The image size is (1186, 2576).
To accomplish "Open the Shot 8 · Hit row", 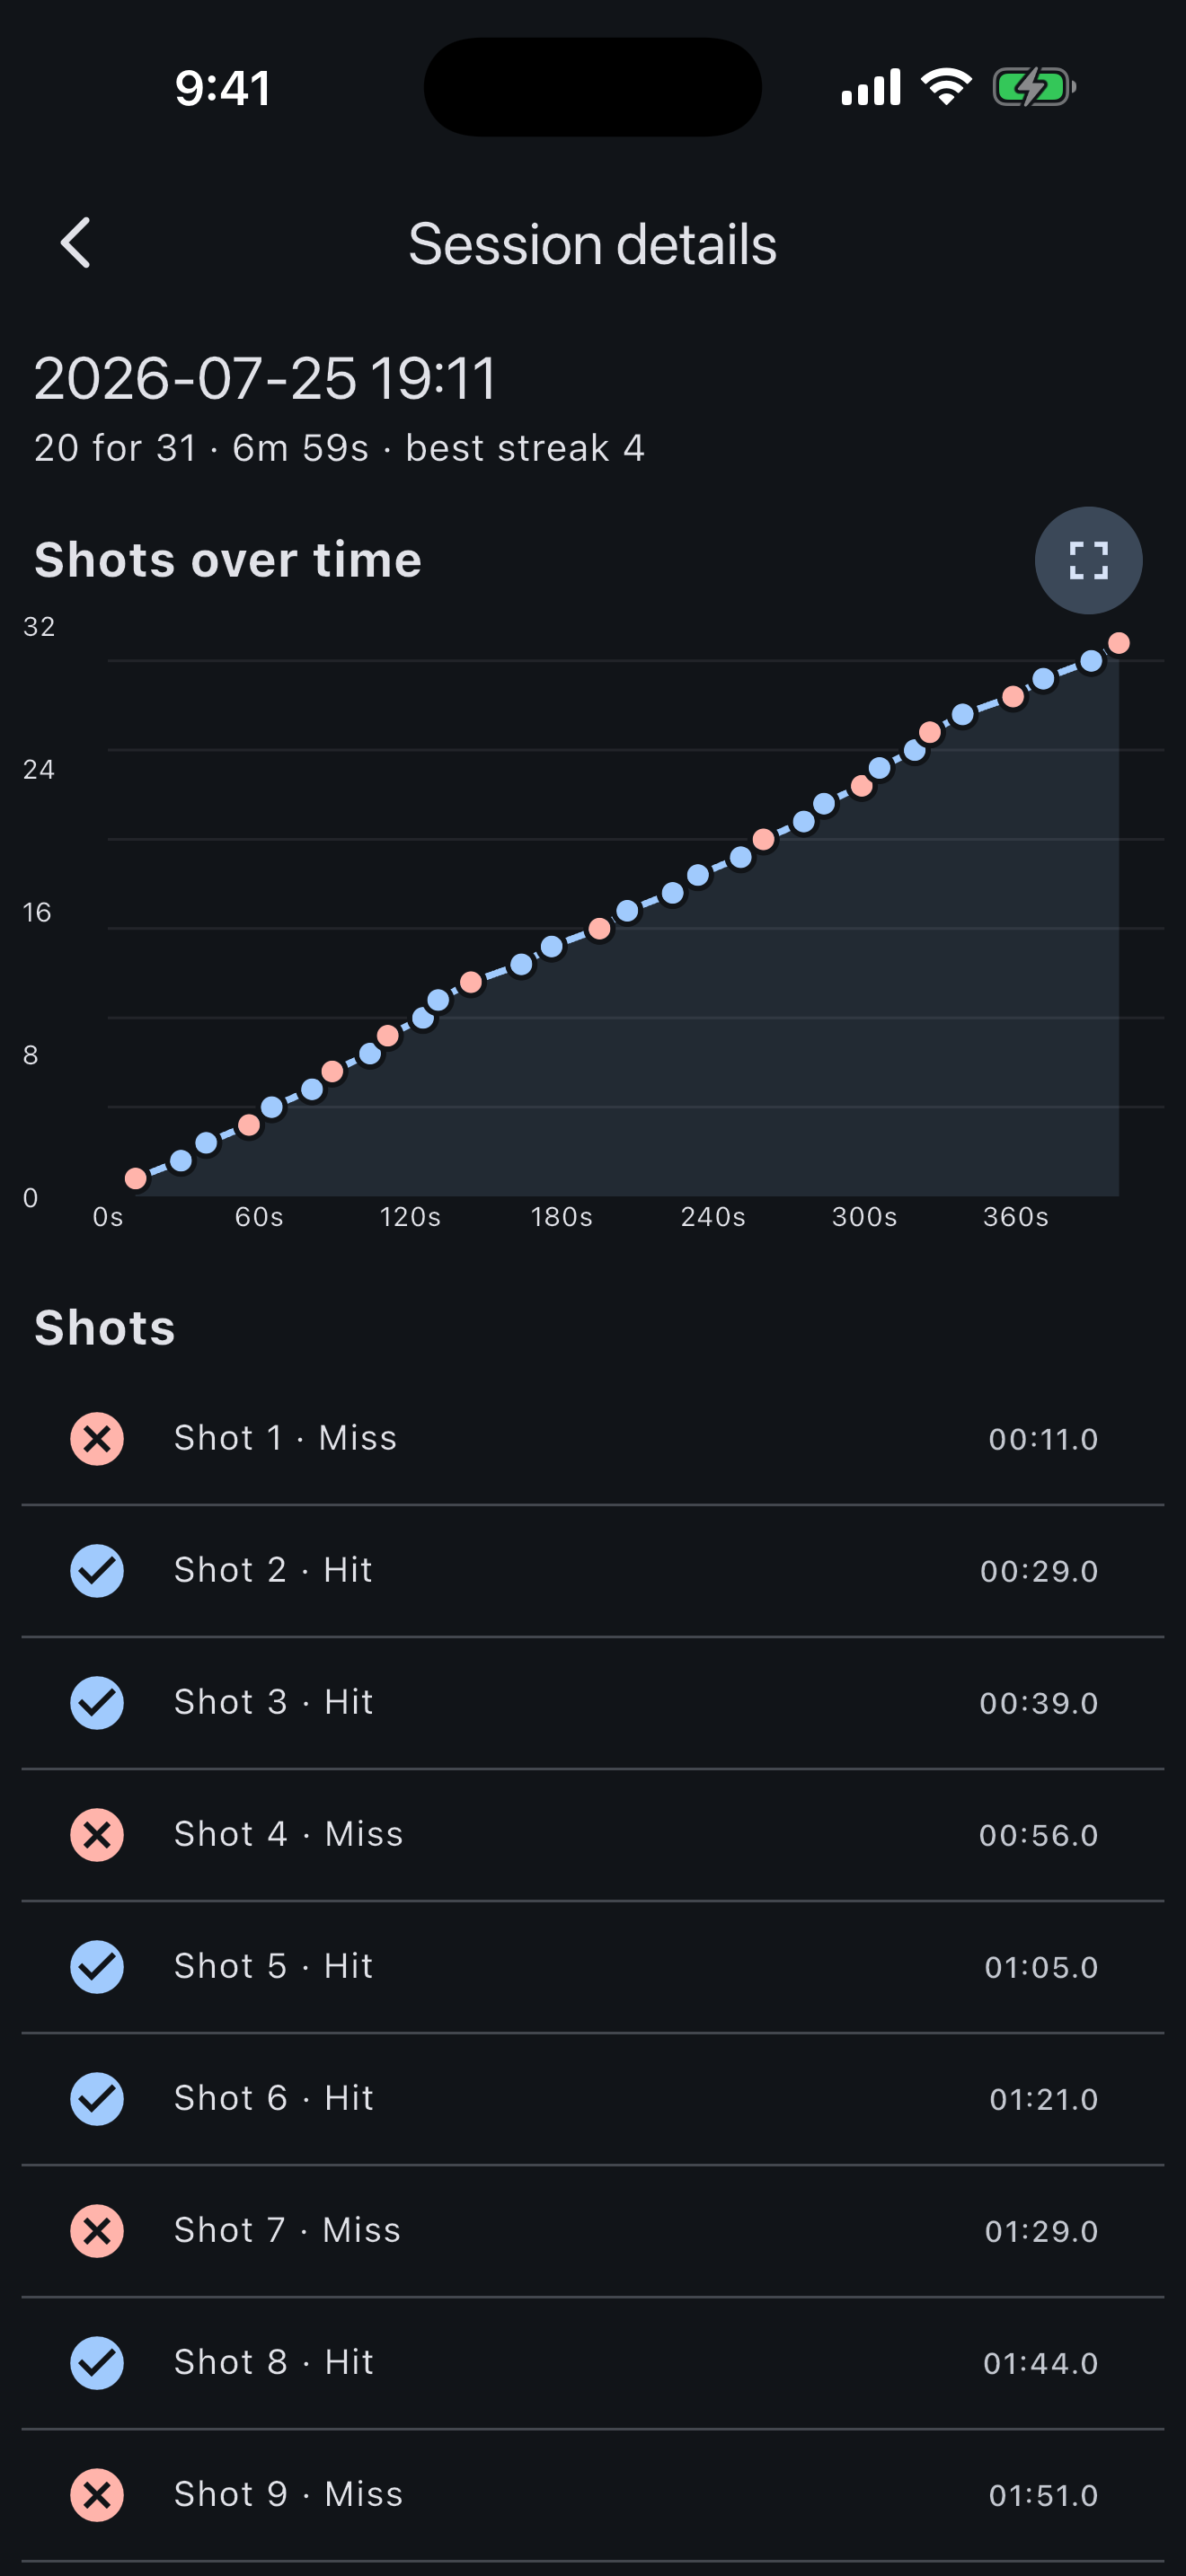I will pos(593,2362).
